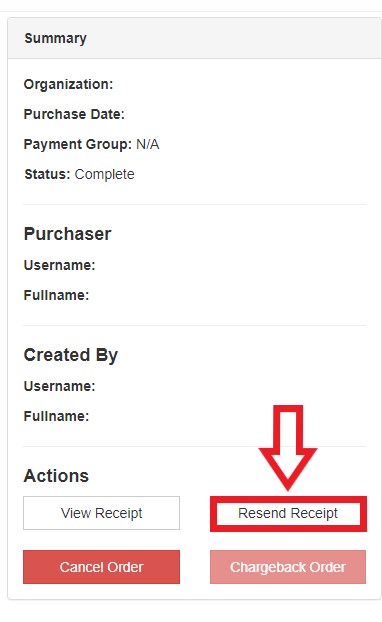Click the red arrow annotation
382x622 pixels.
[288, 448]
